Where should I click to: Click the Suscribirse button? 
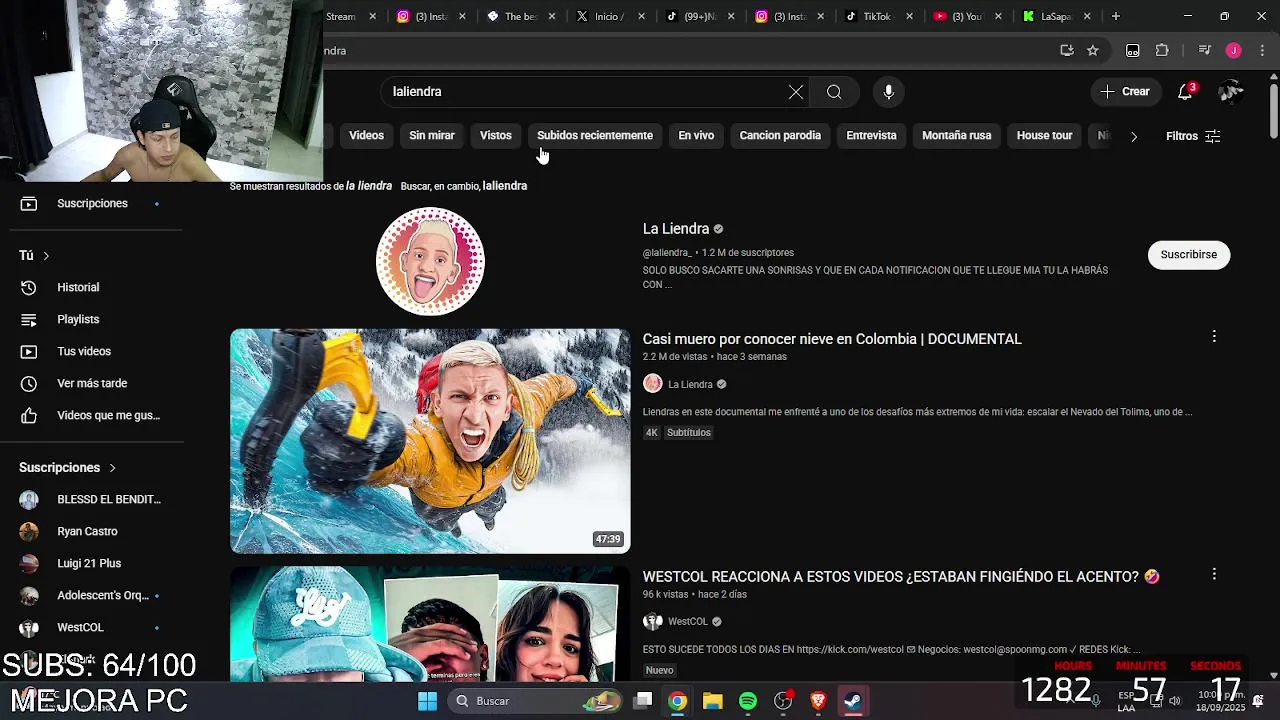(1189, 254)
